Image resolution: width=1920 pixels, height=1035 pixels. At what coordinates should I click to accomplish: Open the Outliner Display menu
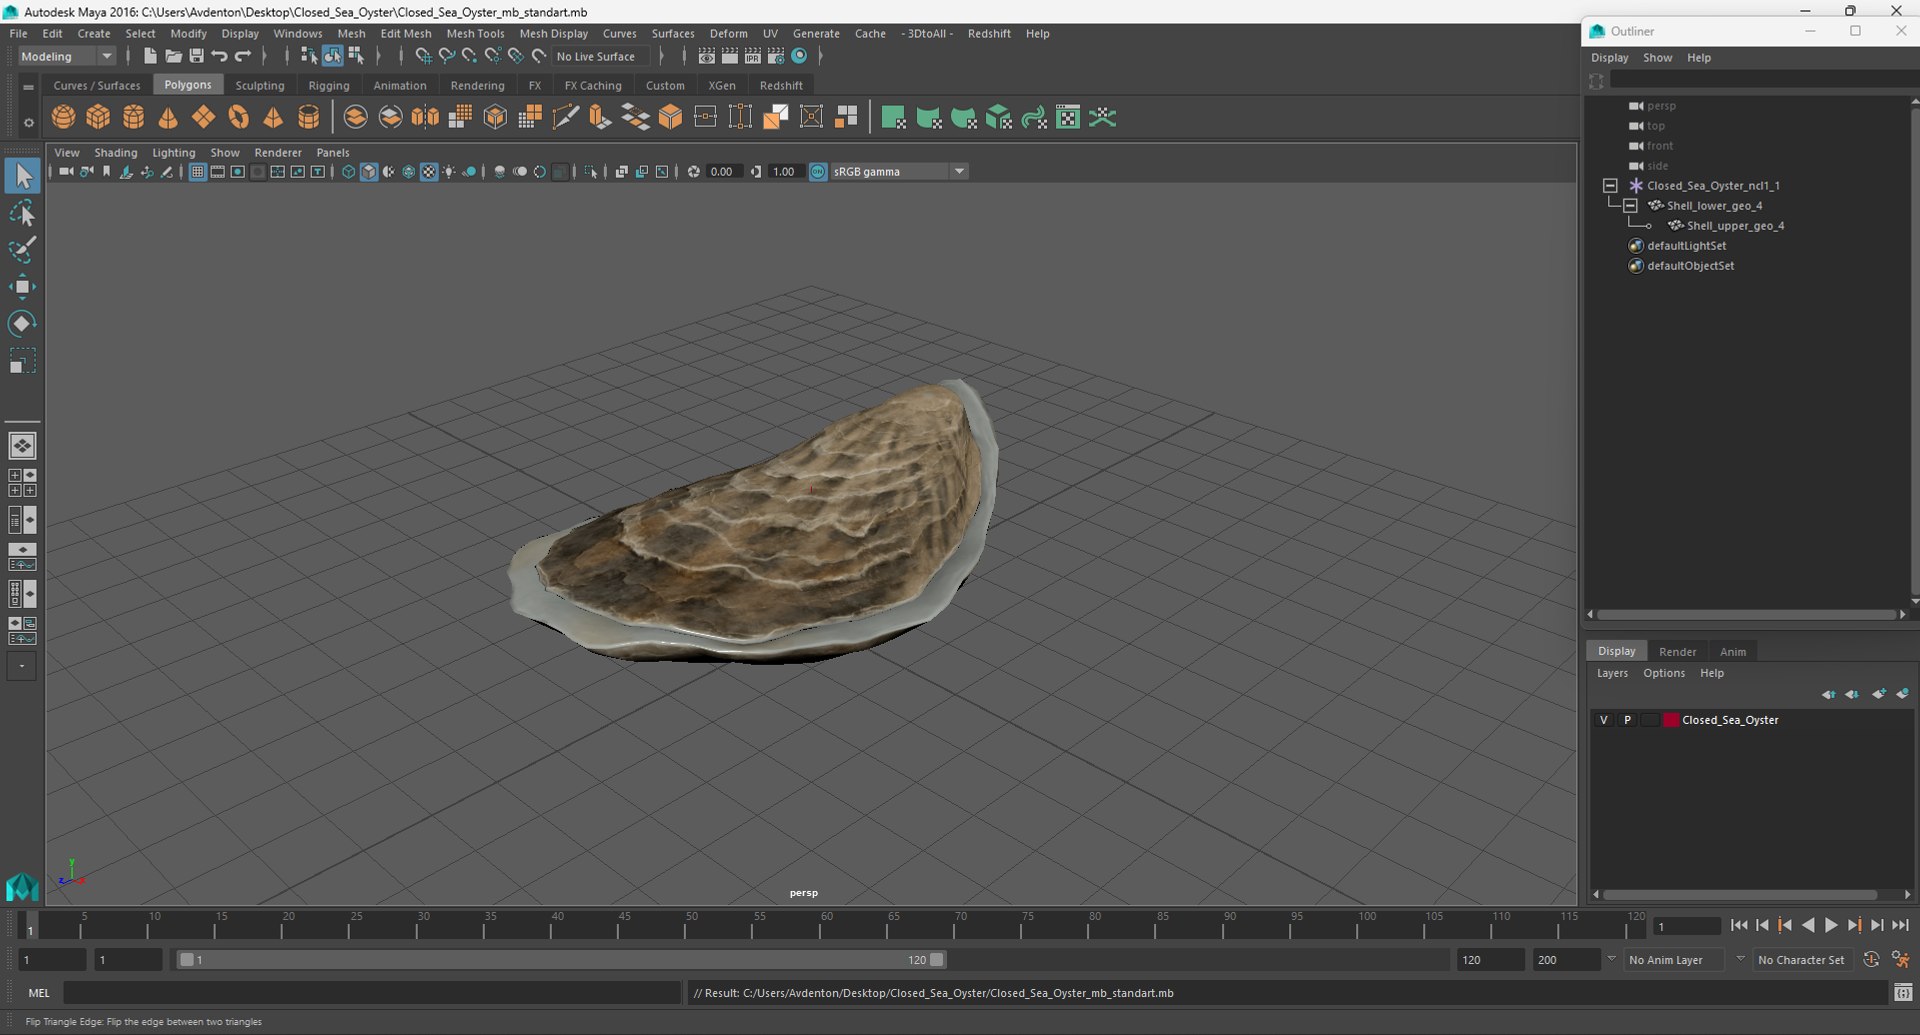pyautogui.click(x=1609, y=58)
